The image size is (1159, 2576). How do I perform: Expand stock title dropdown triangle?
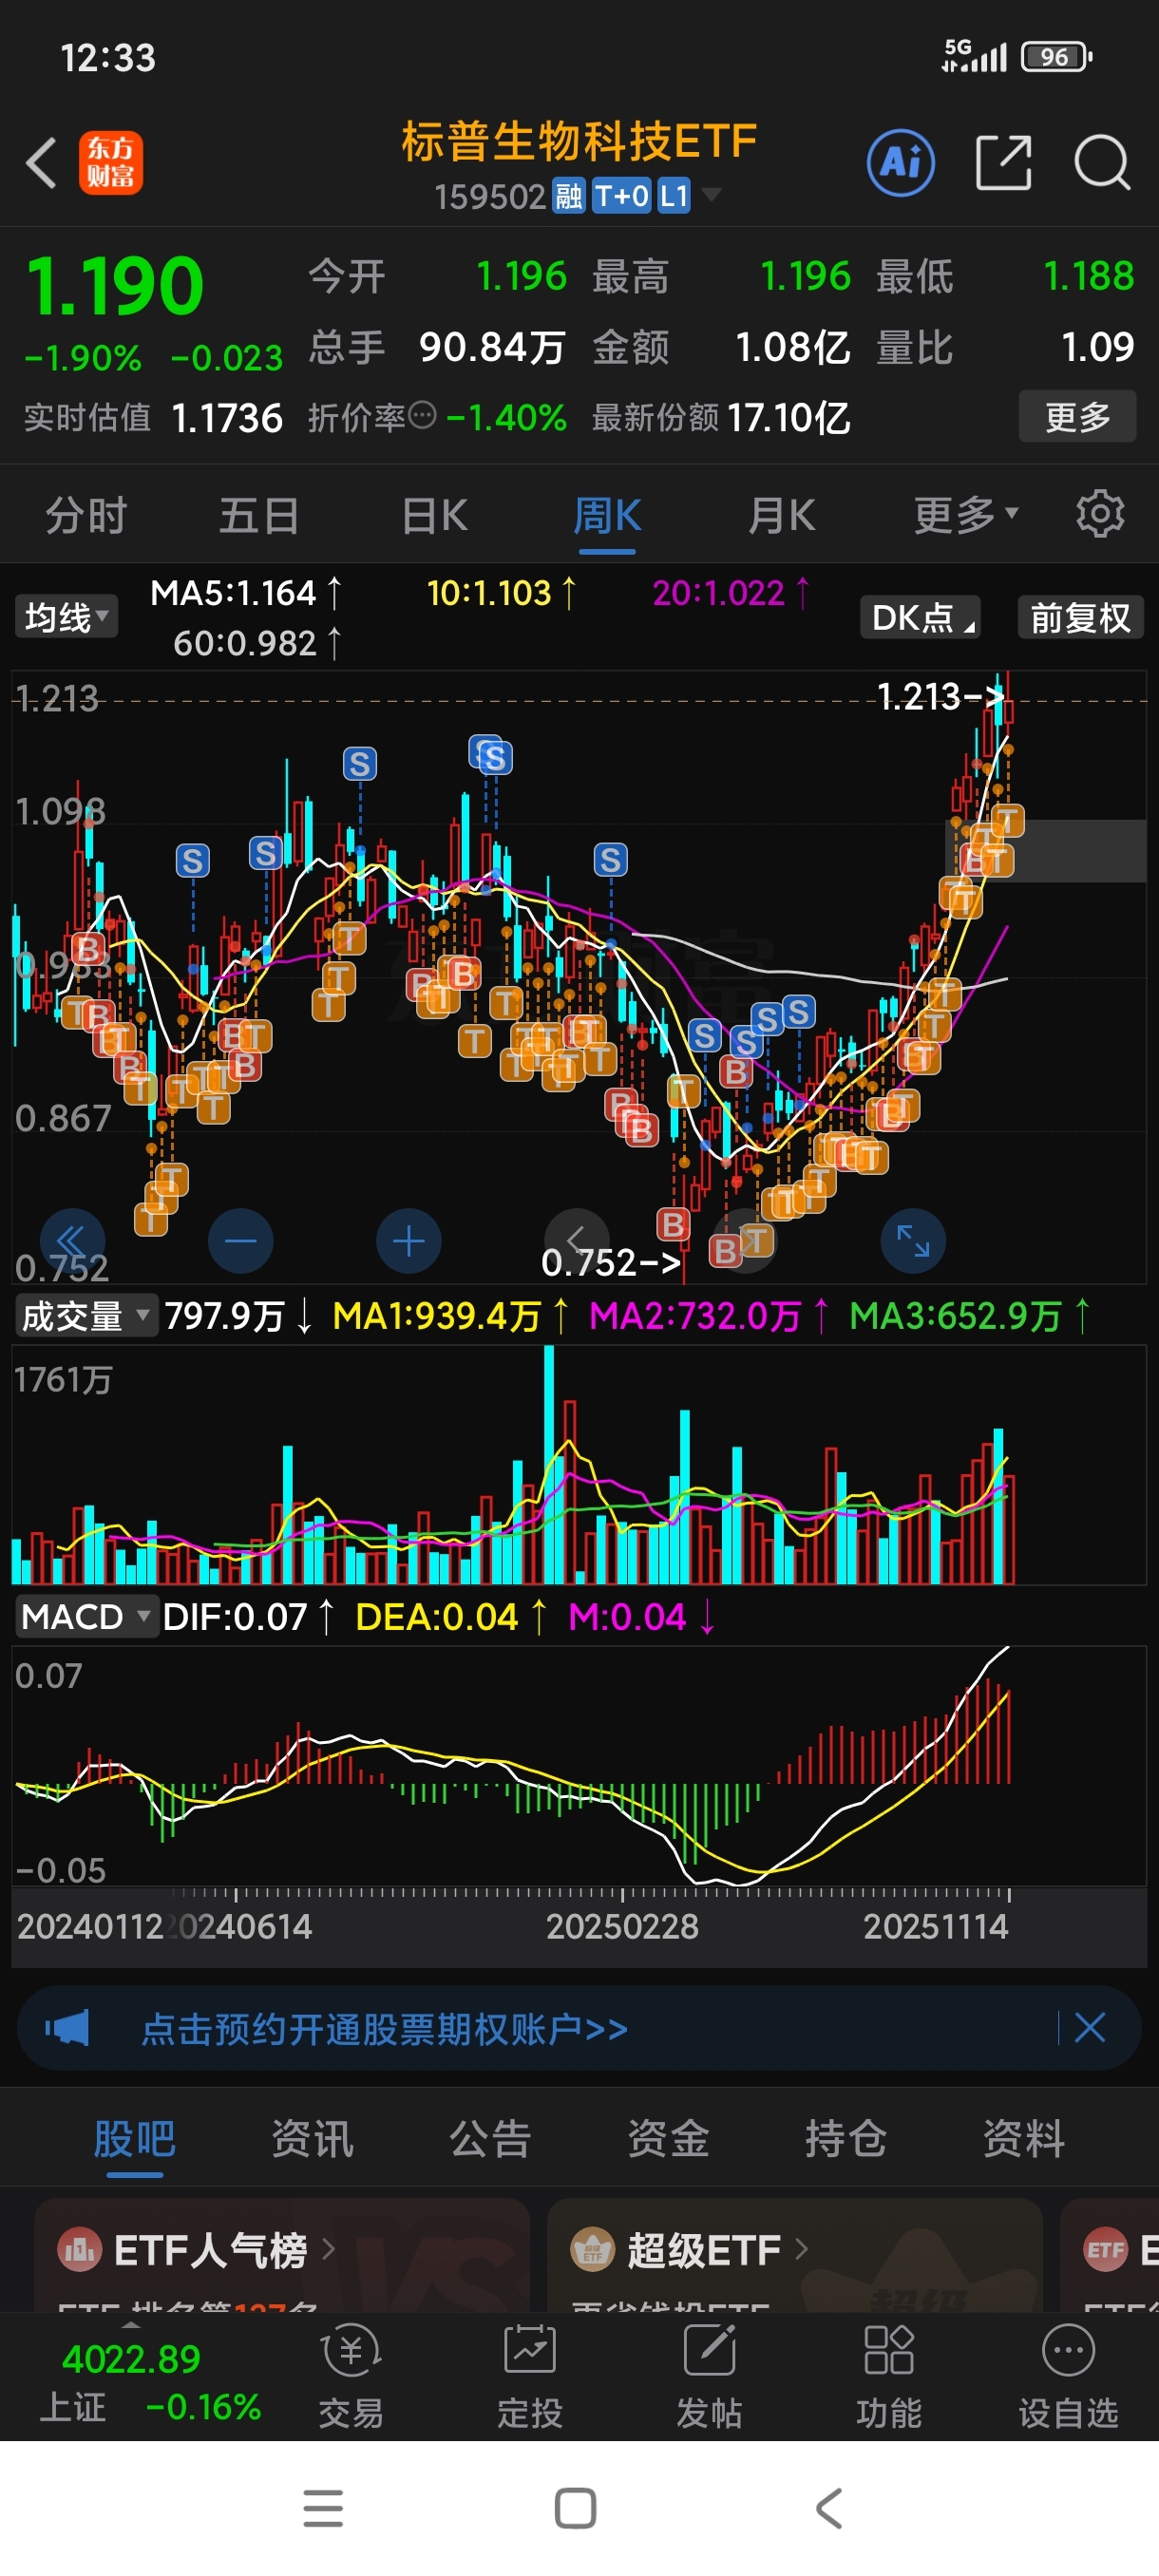[x=711, y=194]
